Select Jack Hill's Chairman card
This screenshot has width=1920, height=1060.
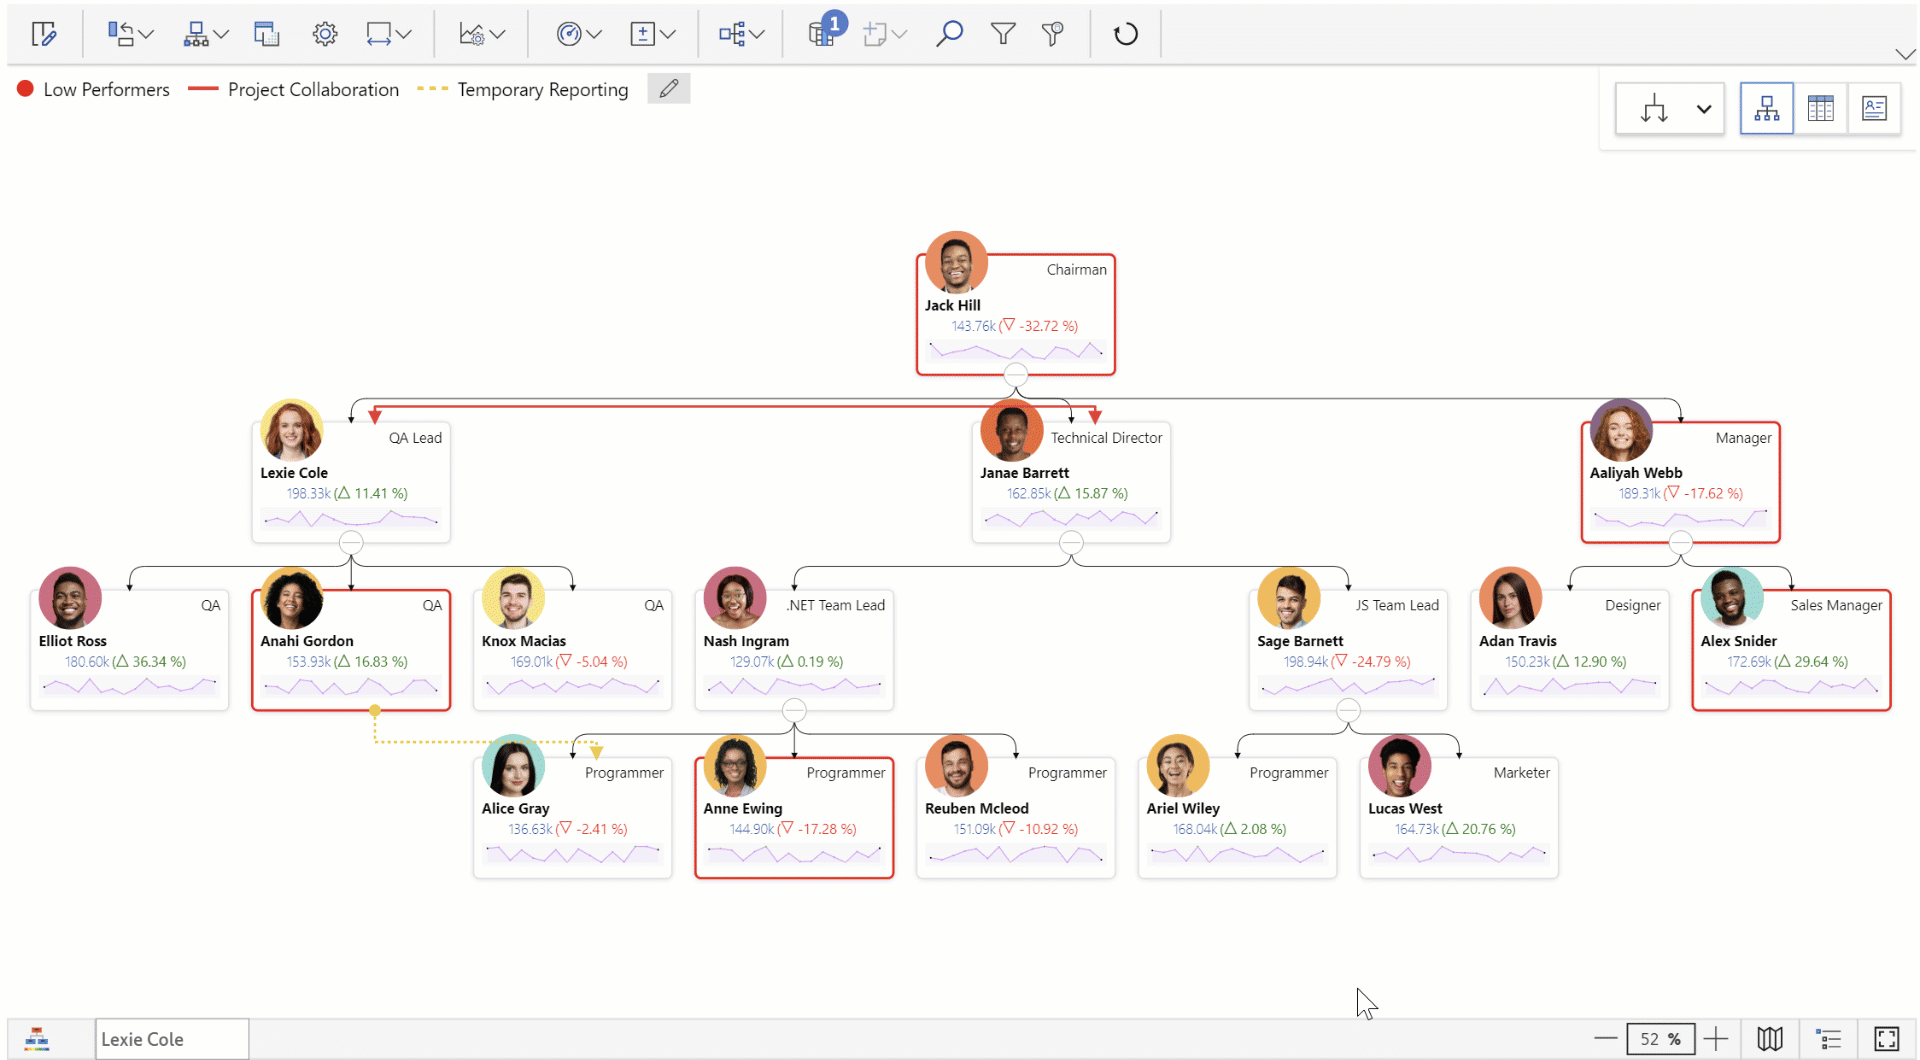1015,315
